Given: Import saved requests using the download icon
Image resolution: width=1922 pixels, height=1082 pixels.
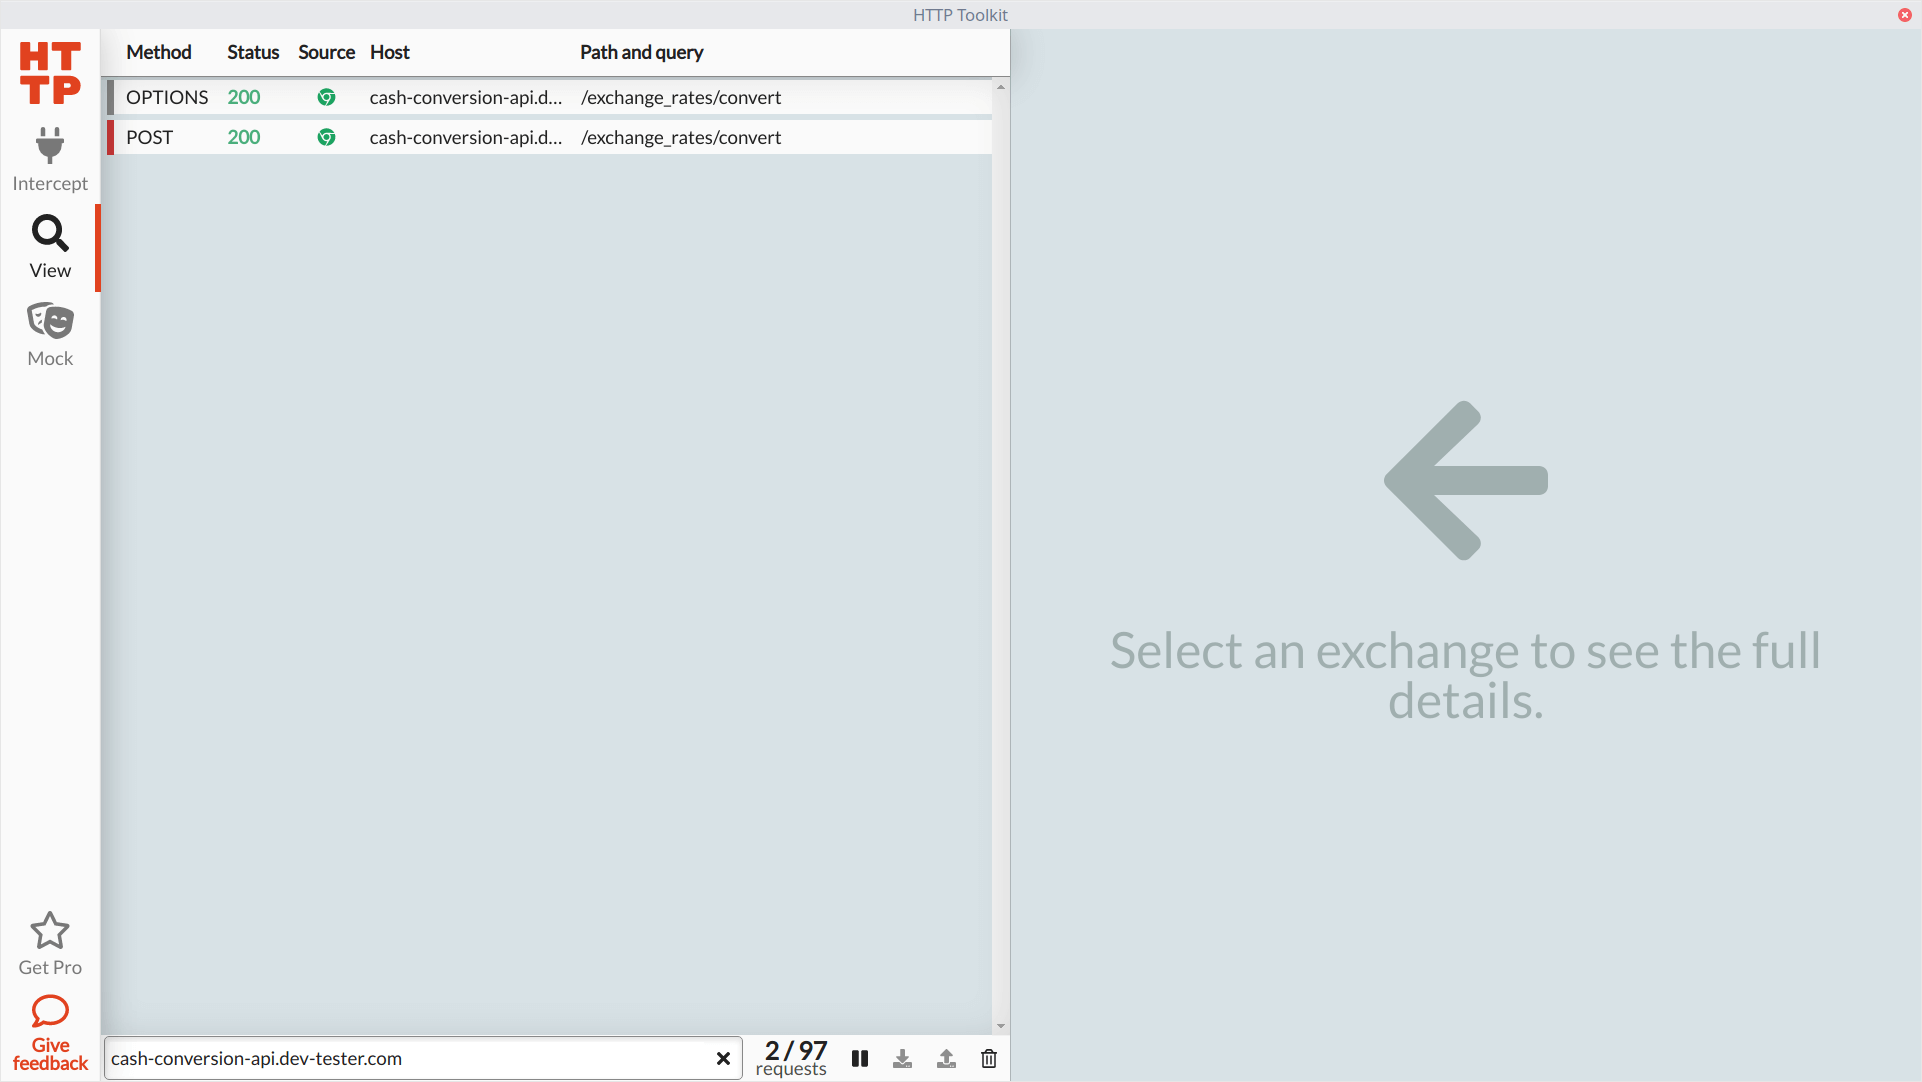Looking at the screenshot, I should click(x=902, y=1058).
